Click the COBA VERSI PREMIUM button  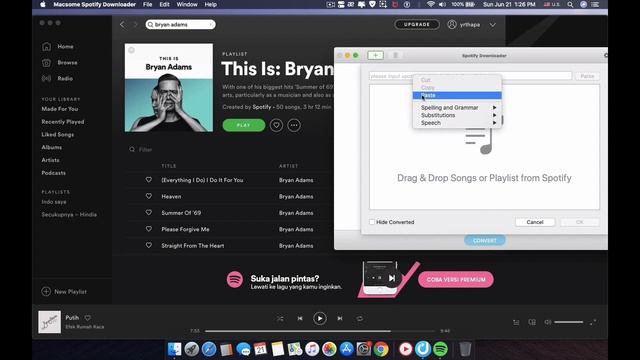[456, 280]
